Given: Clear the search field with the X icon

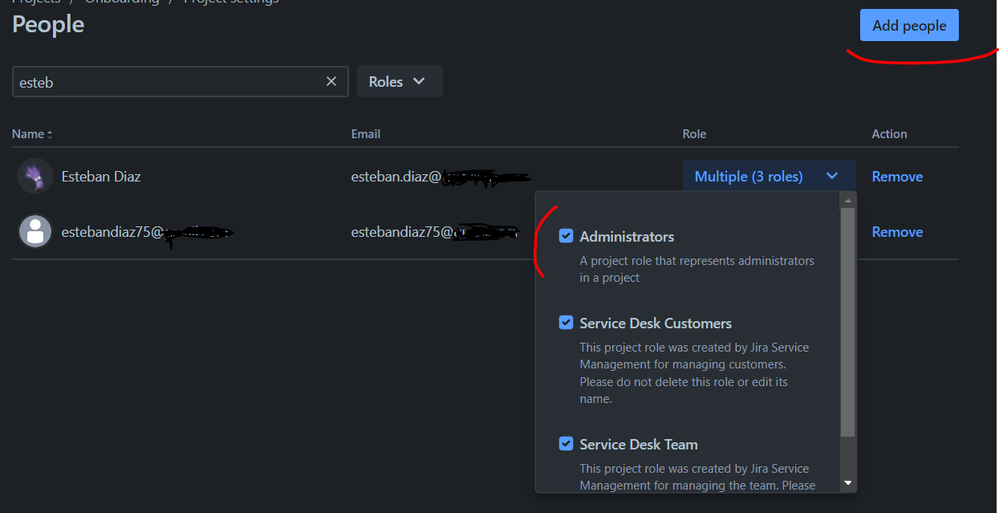Looking at the screenshot, I should click(331, 82).
